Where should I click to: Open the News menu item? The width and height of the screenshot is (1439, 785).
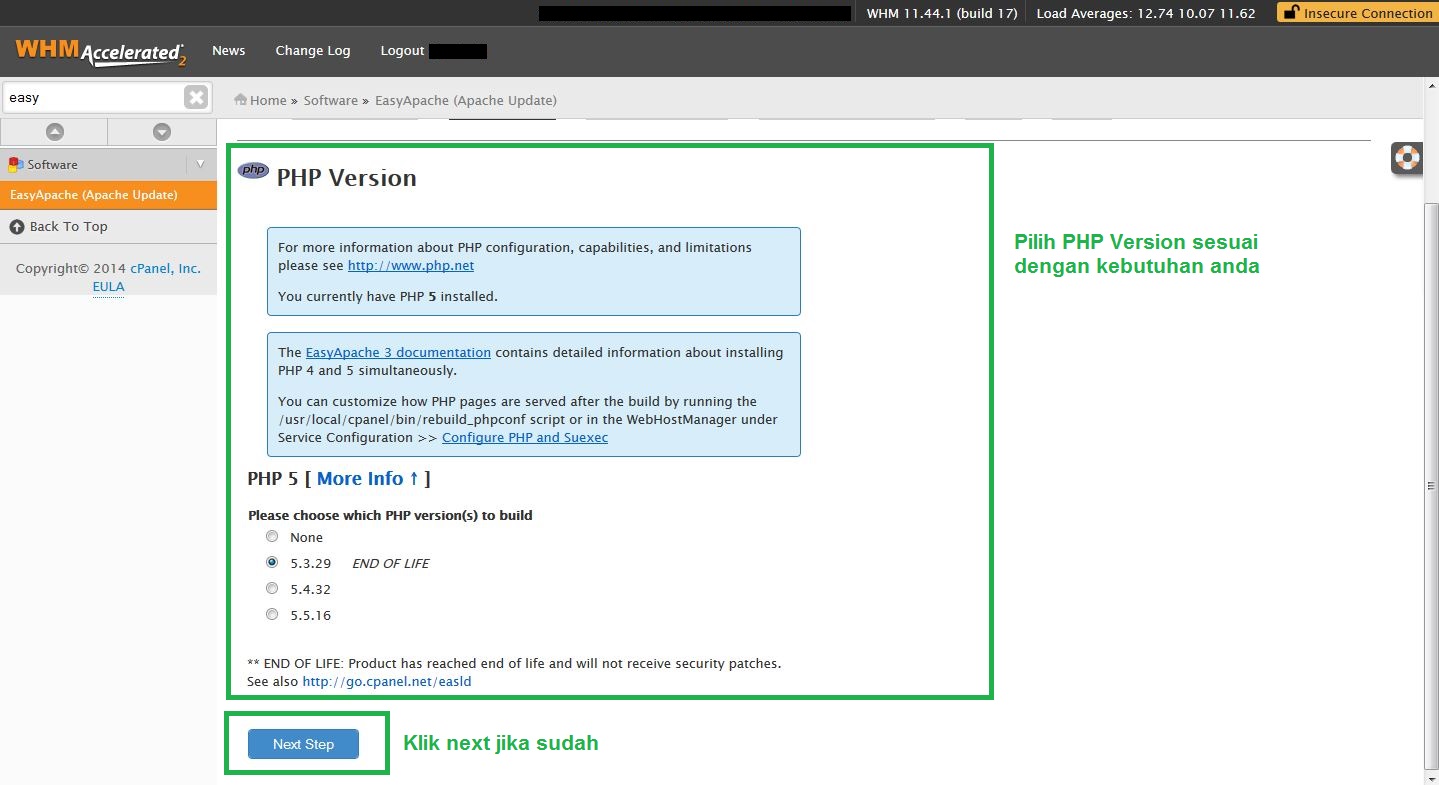228,51
